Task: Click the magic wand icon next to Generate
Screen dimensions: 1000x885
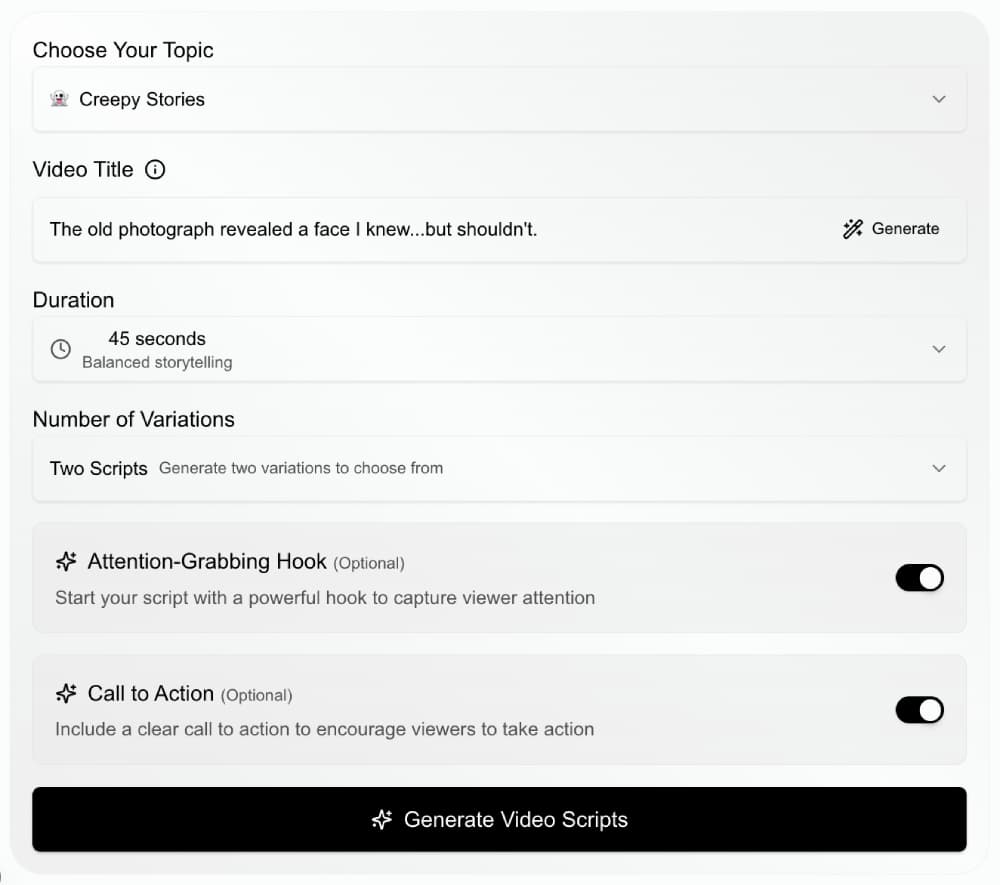Action: (852, 229)
